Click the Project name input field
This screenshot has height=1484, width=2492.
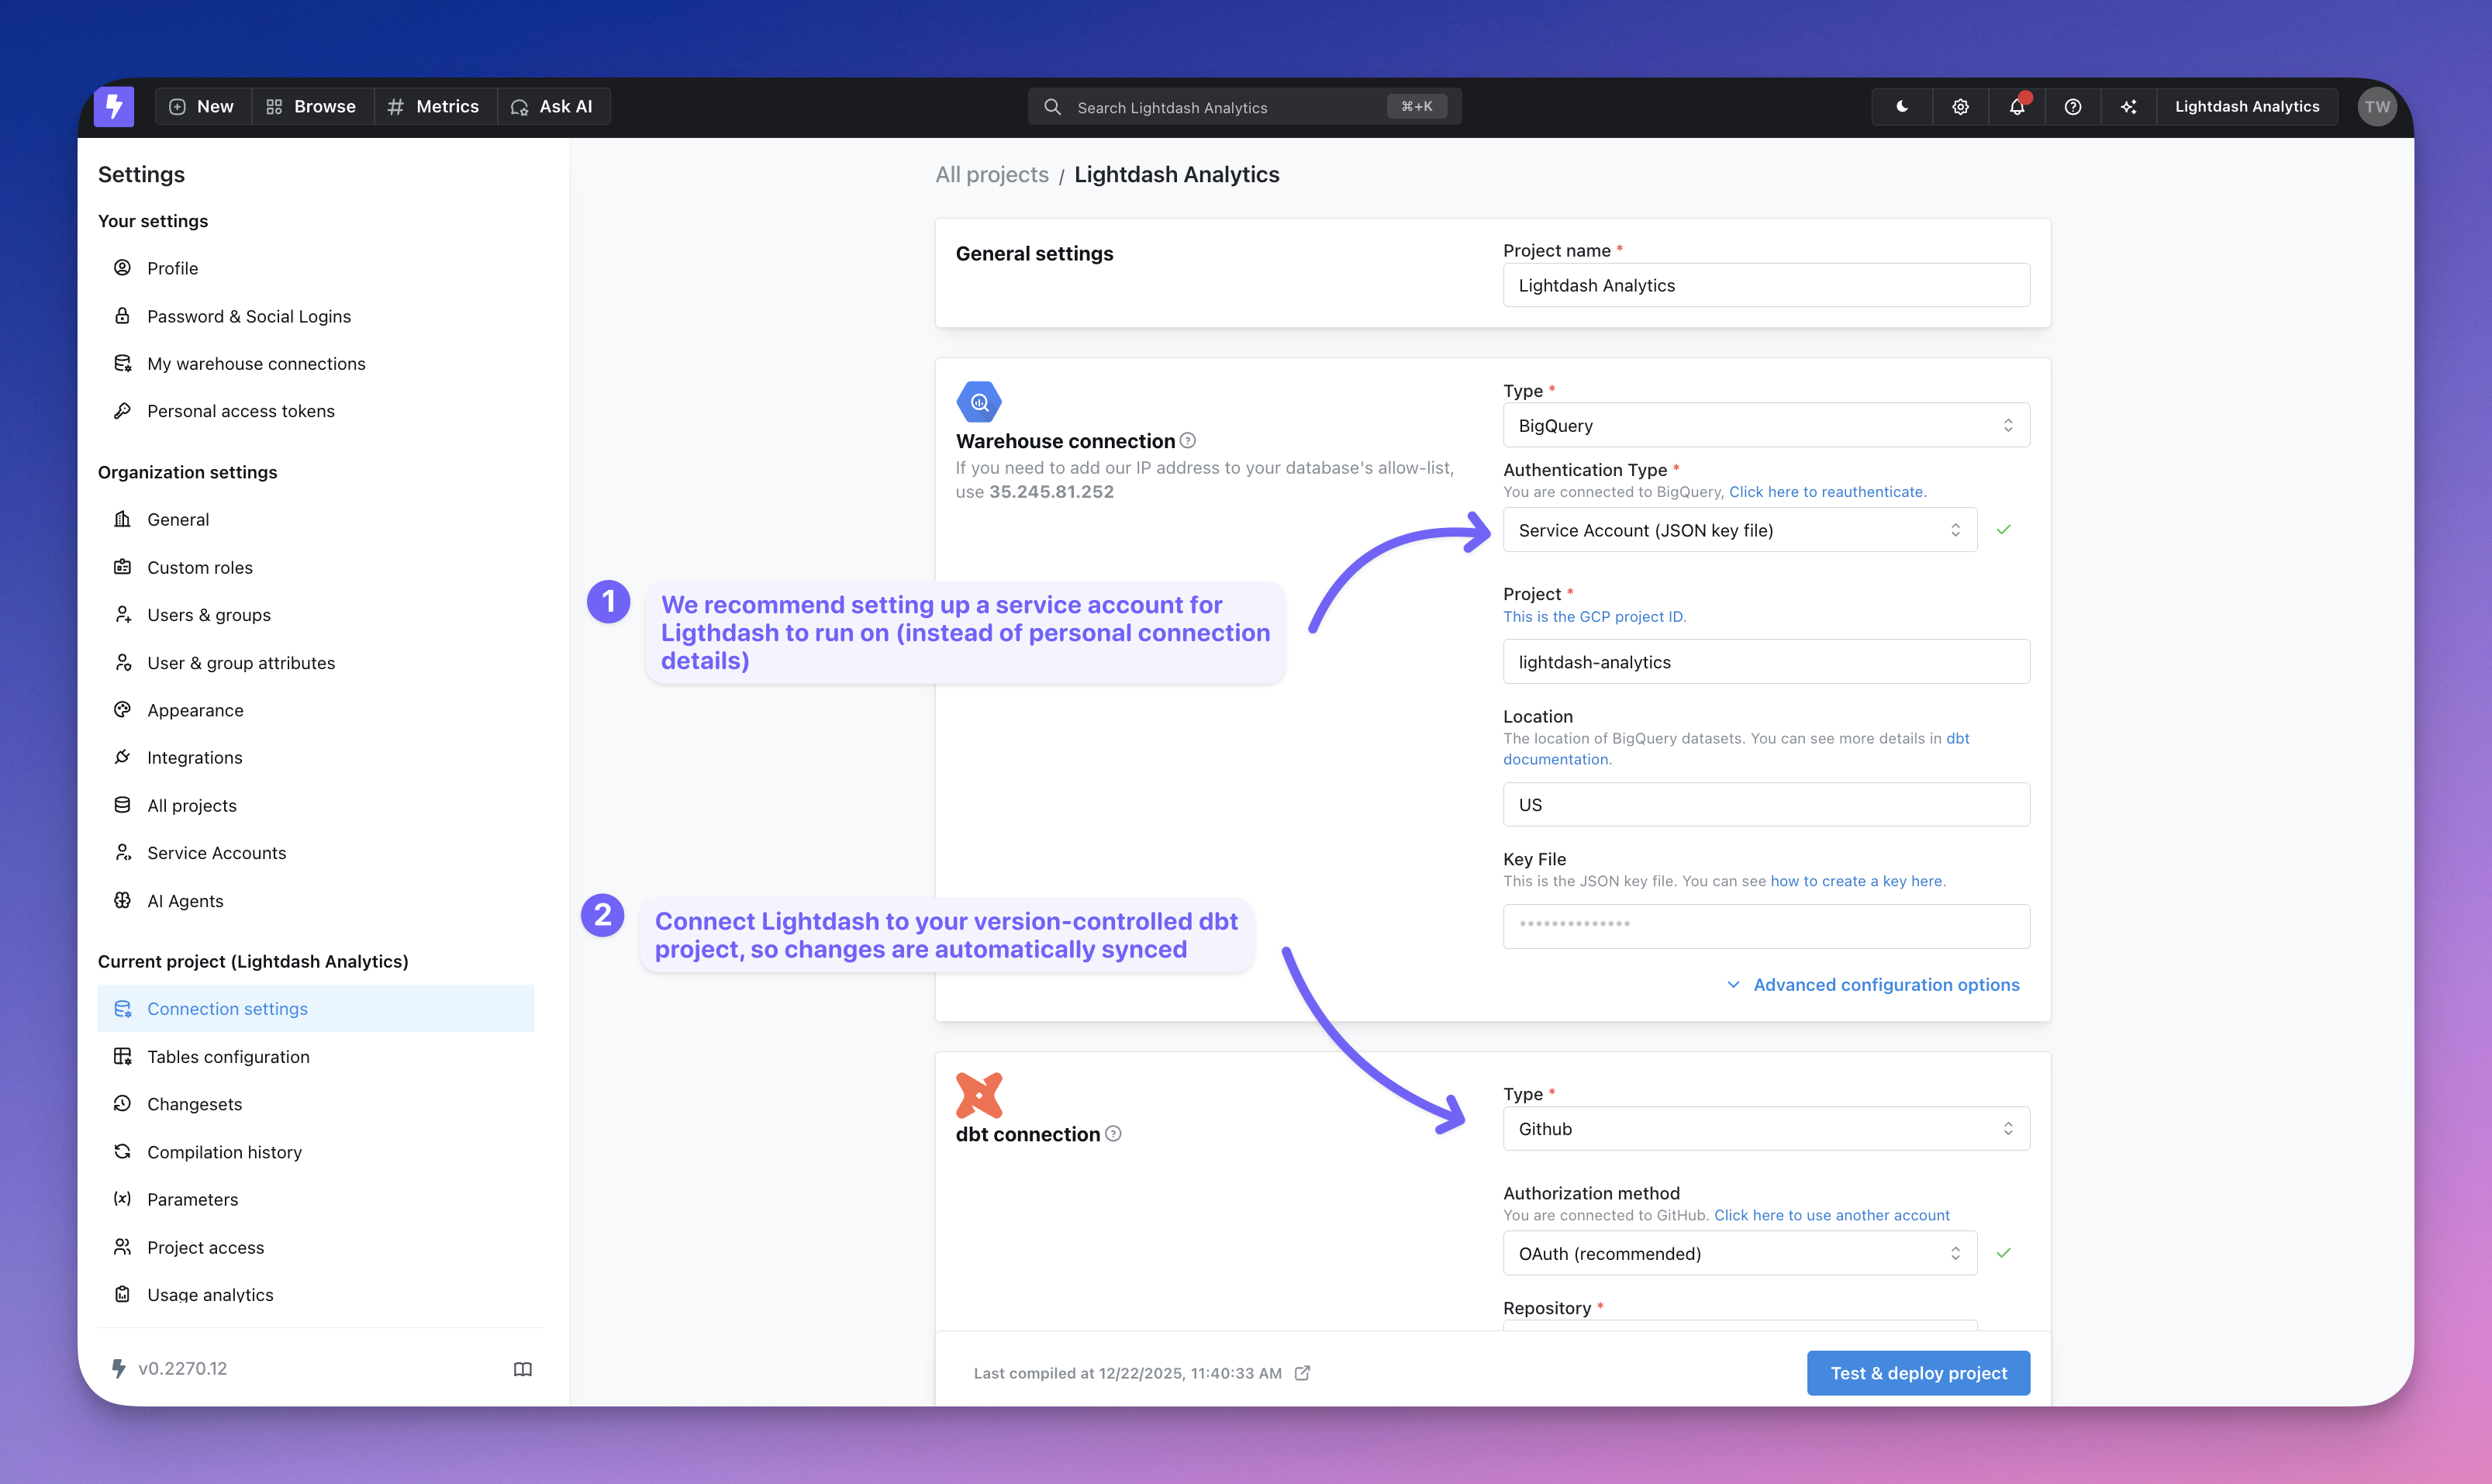click(x=1765, y=285)
